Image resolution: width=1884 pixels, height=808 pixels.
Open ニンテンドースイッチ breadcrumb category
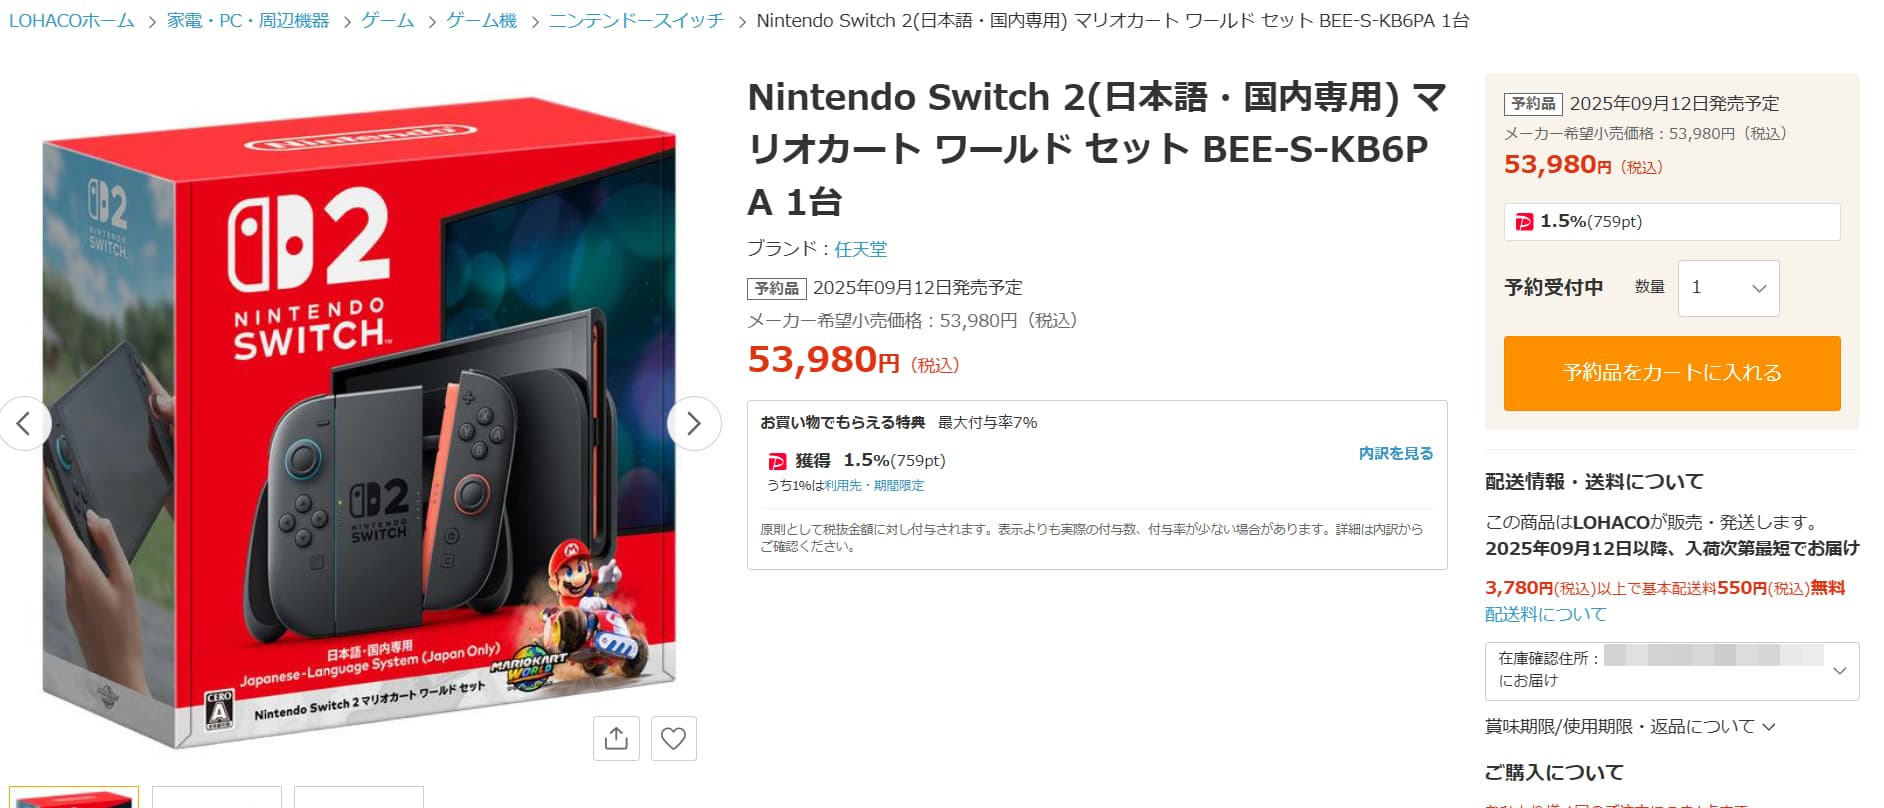click(636, 21)
